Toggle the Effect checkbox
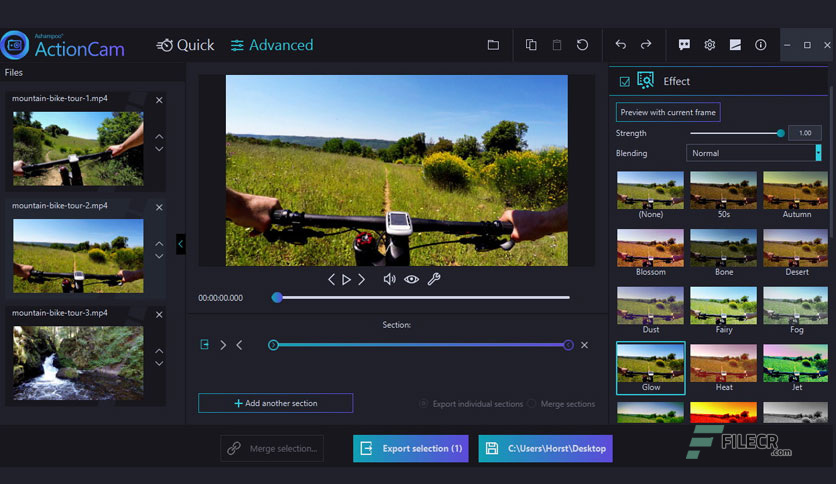Screen dimensions: 836x484 point(624,82)
